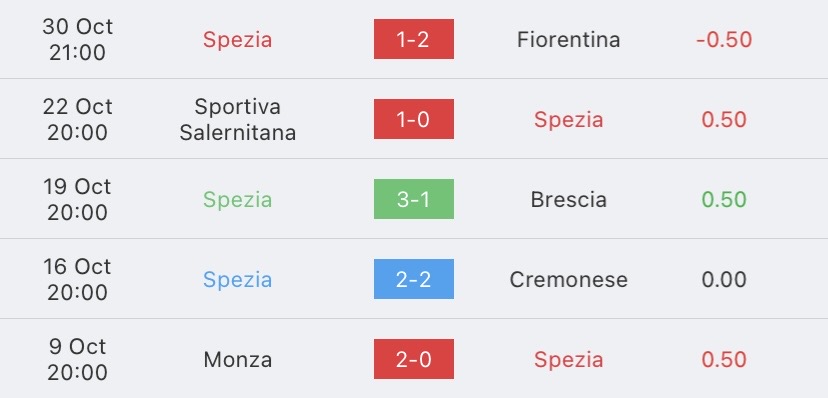
Task: Select the green 3-1 score badge
Action: [x=413, y=199]
